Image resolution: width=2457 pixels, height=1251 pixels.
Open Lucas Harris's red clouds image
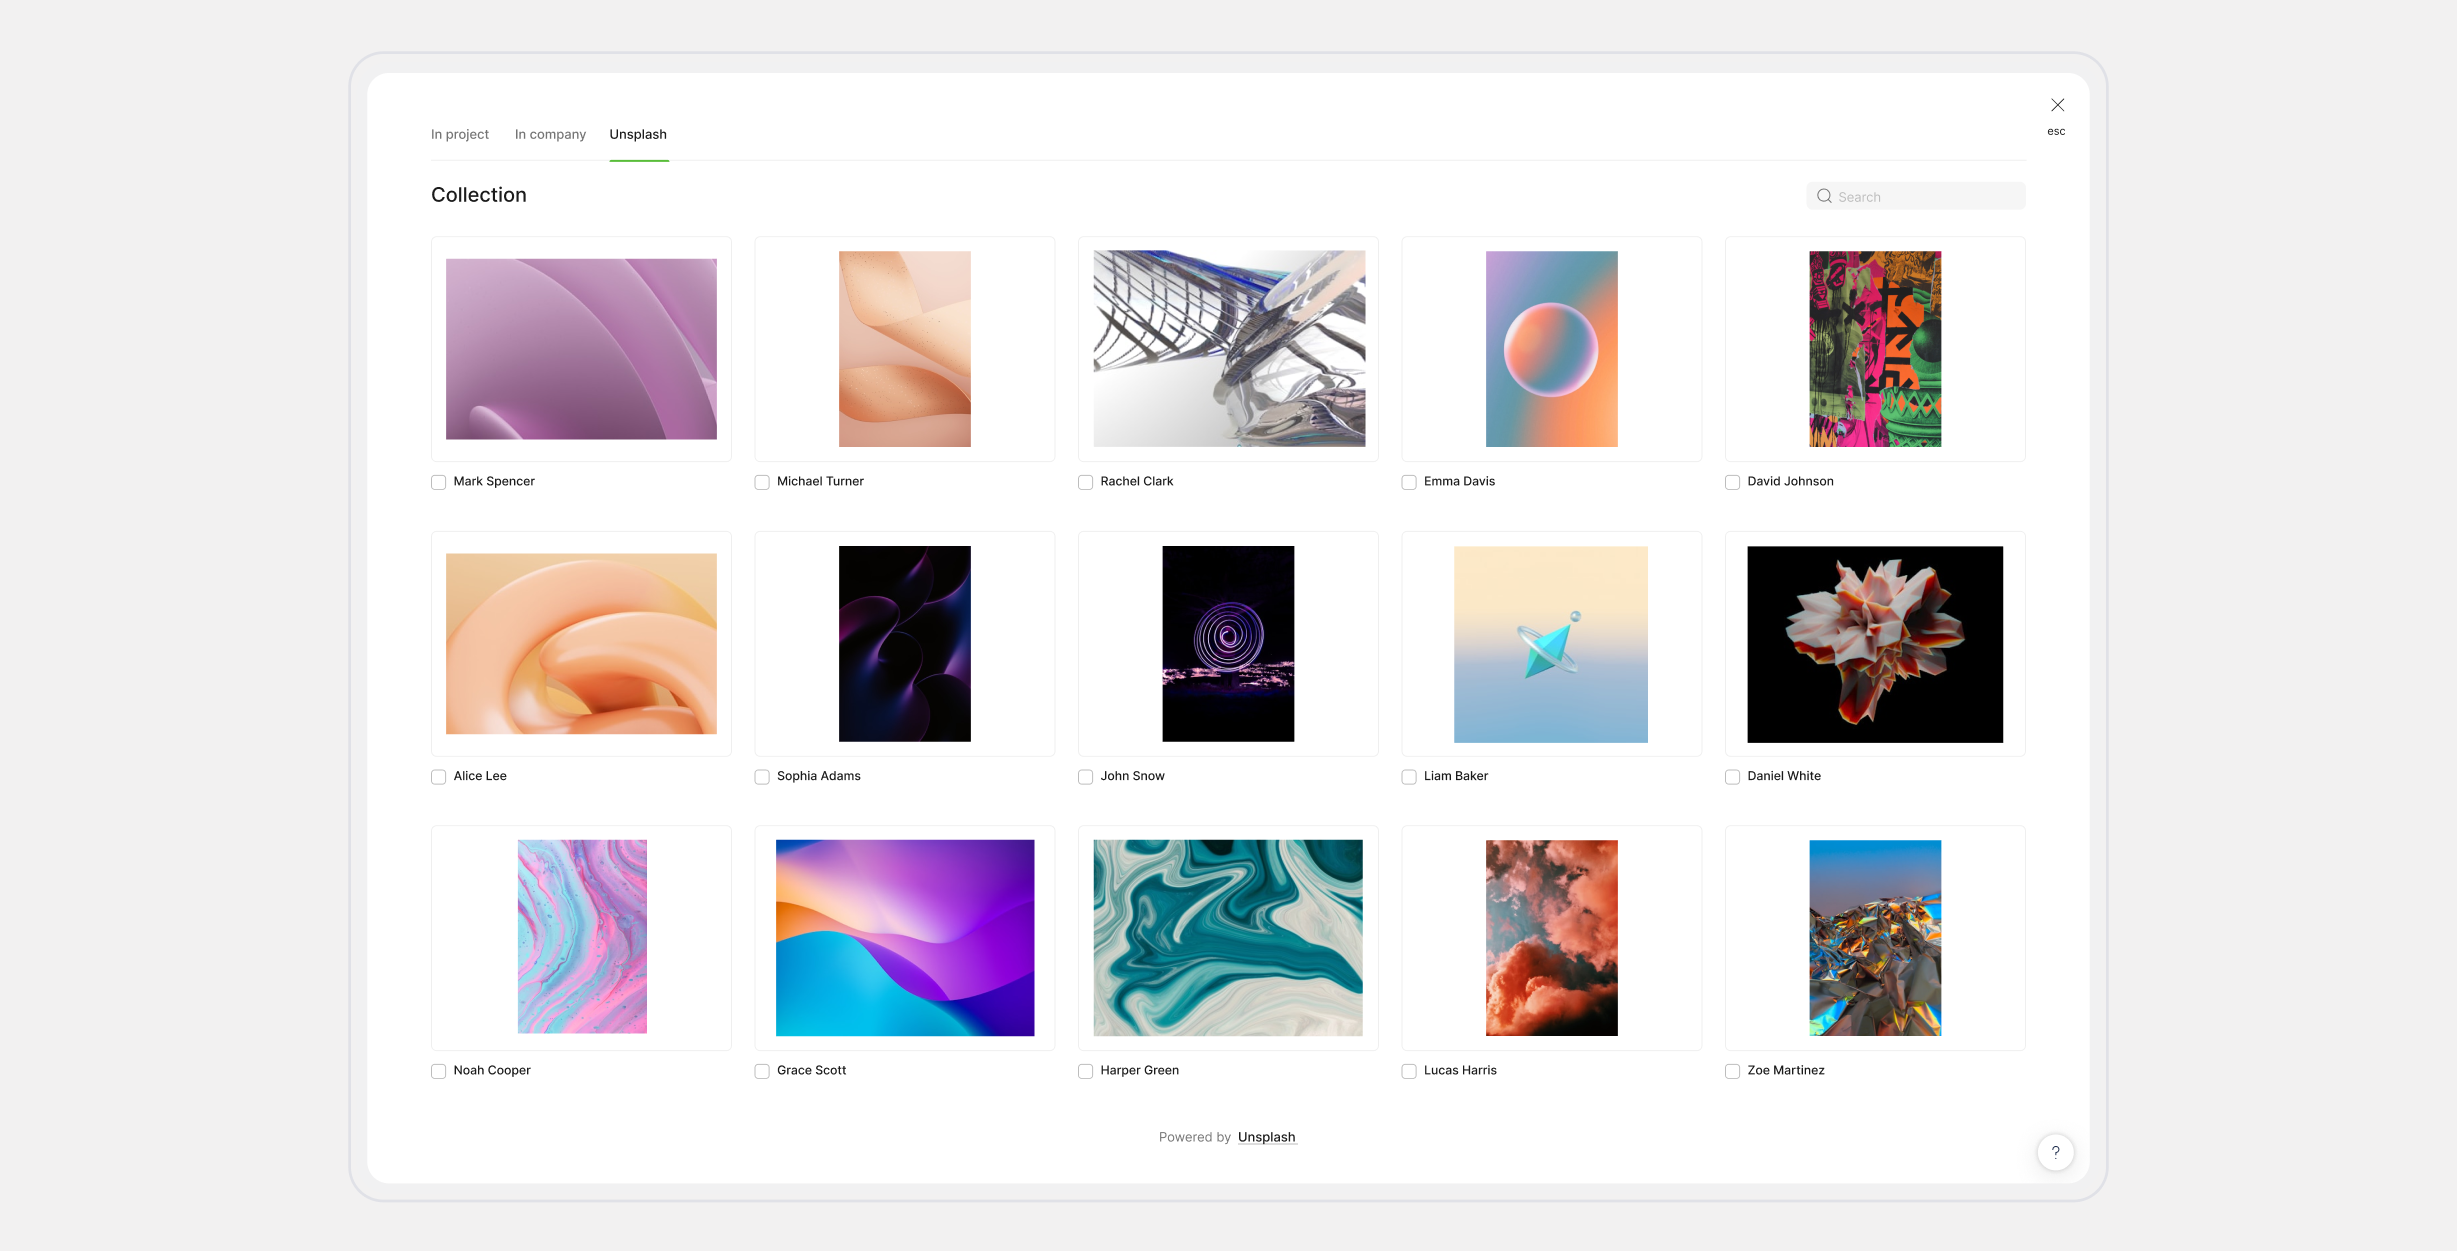(1551, 938)
